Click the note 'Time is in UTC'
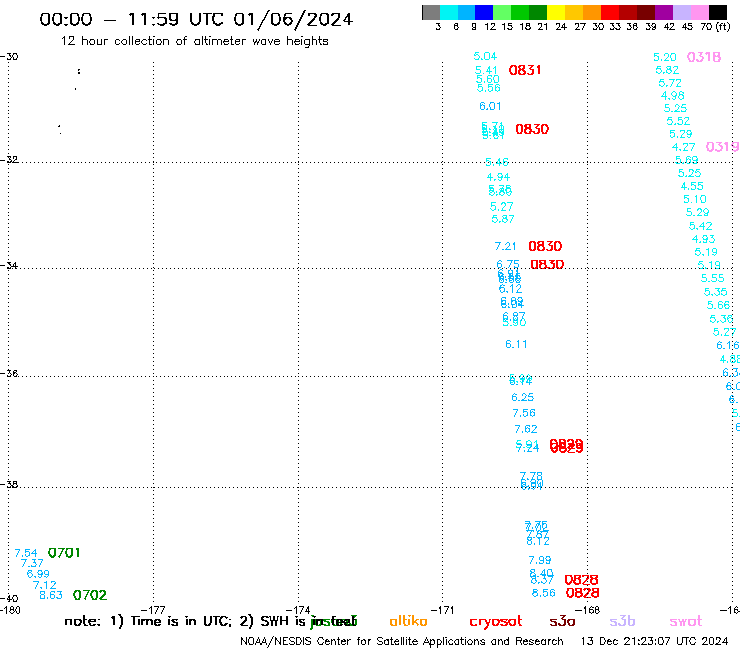This screenshot has height=650, width=740. 181,621
